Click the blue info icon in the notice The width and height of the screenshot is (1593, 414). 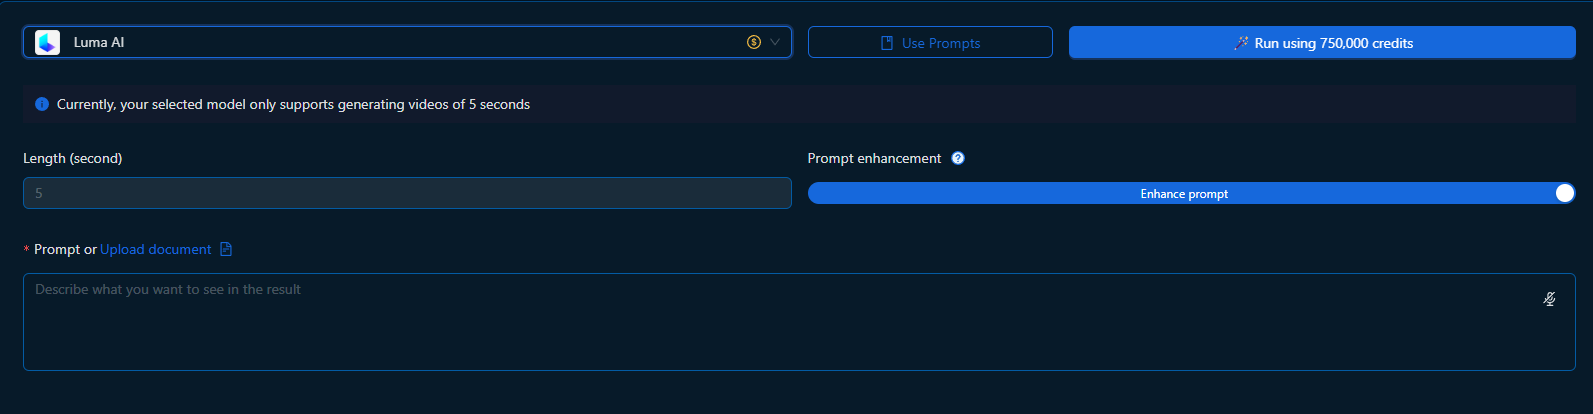point(42,104)
